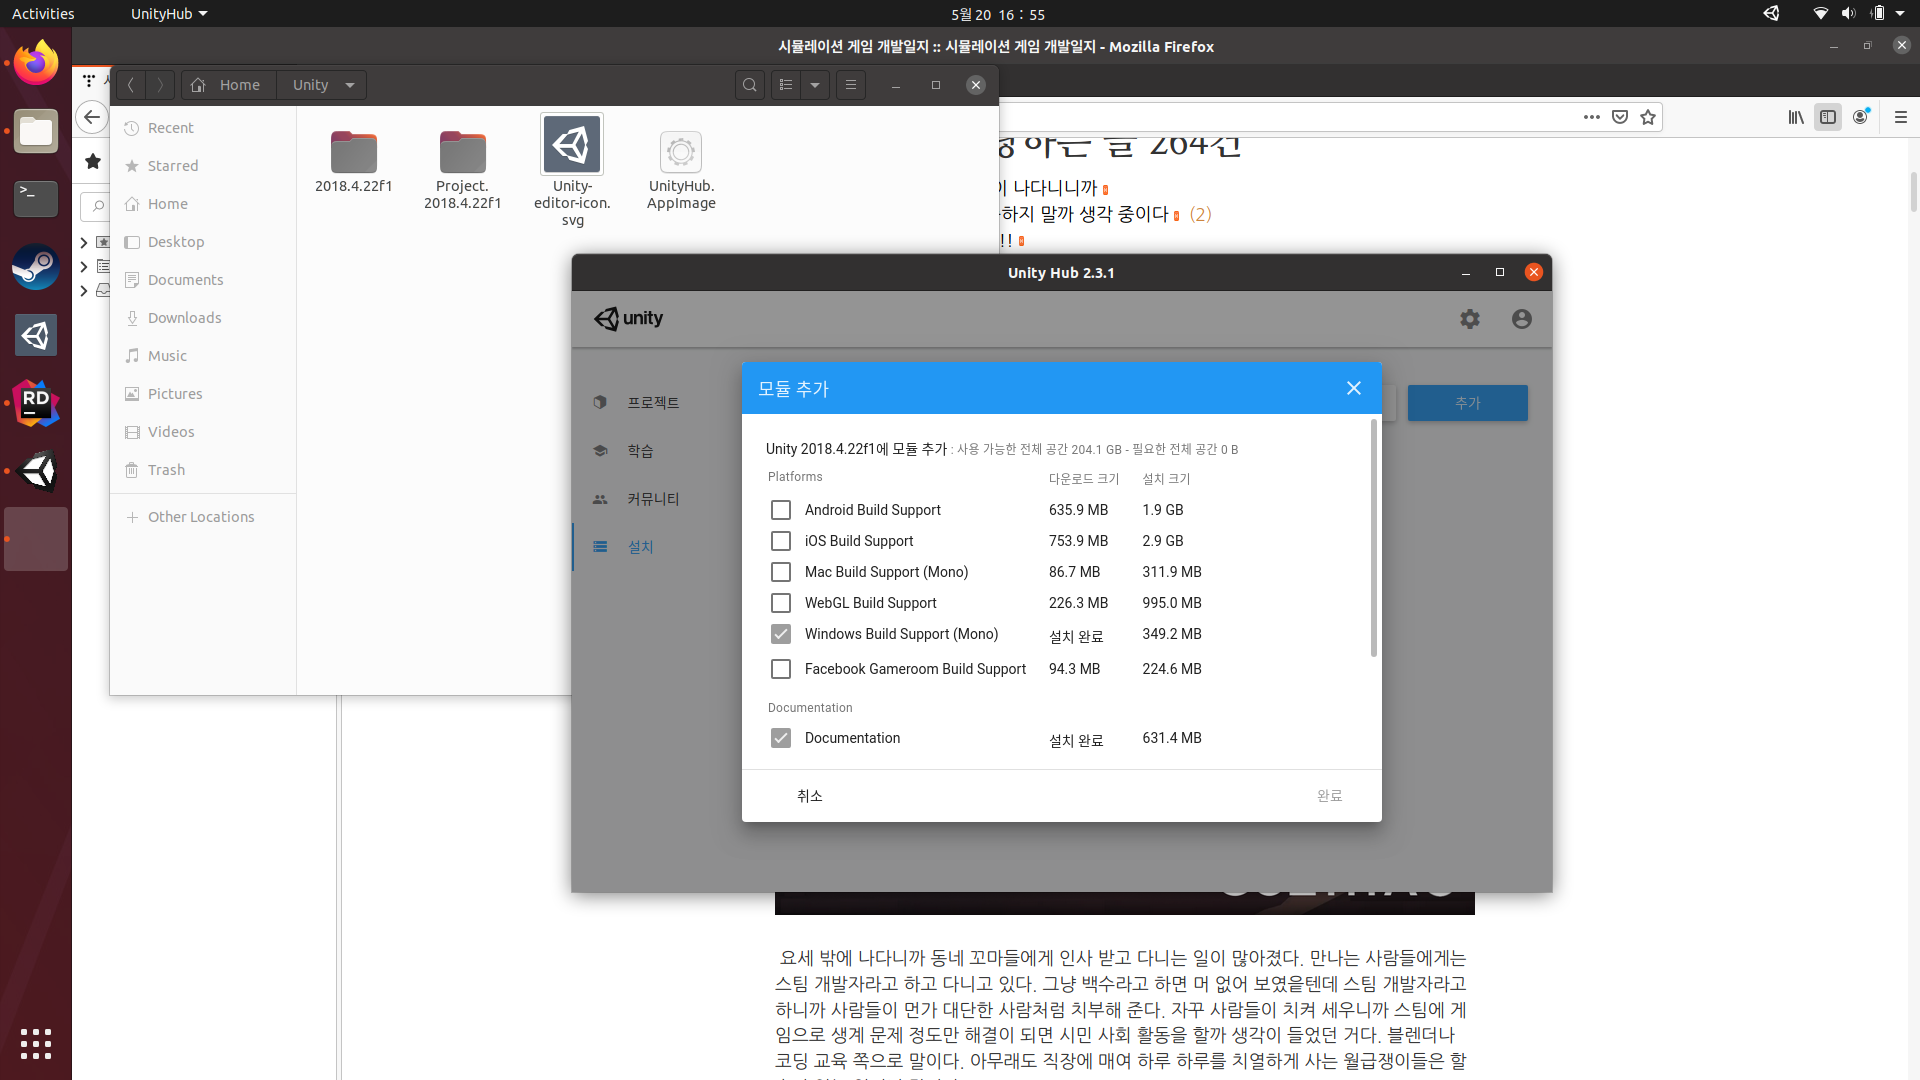Screen dimensions: 1920x1080
Task: Open Firefox application menu
Action: pyautogui.click(x=1901, y=117)
